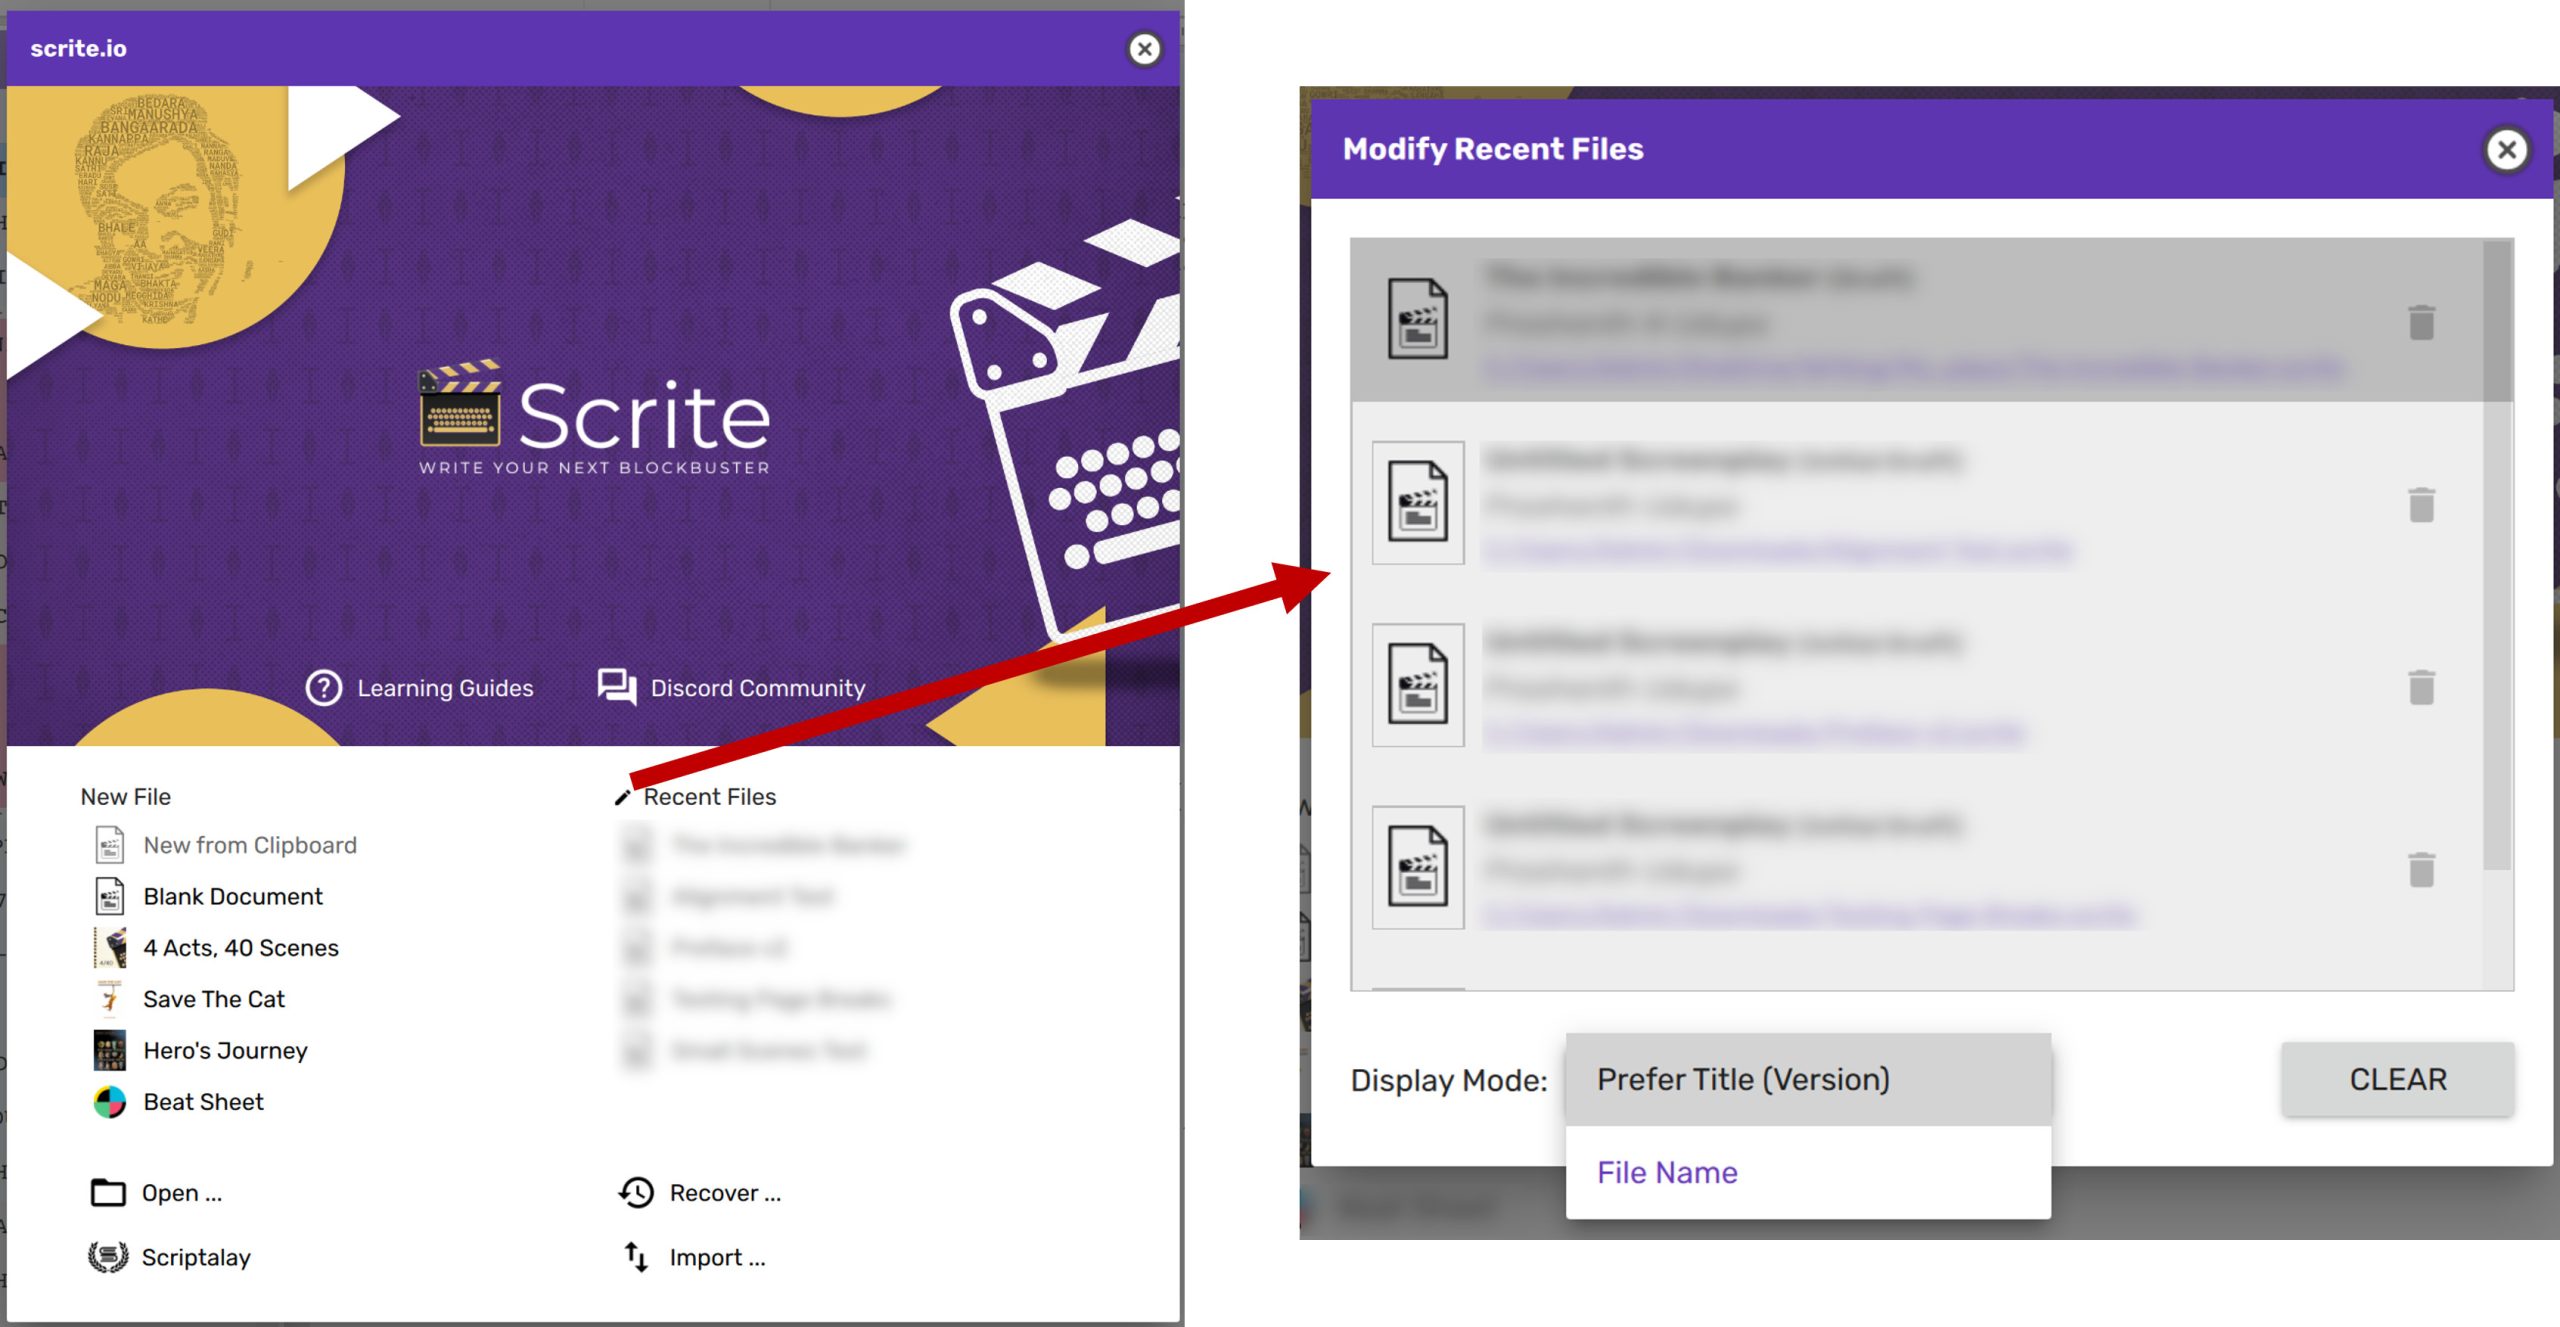This screenshot has height=1327, width=2560.
Task: Pick the Save The Cat template
Action: pyautogui.click(x=214, y=999)
